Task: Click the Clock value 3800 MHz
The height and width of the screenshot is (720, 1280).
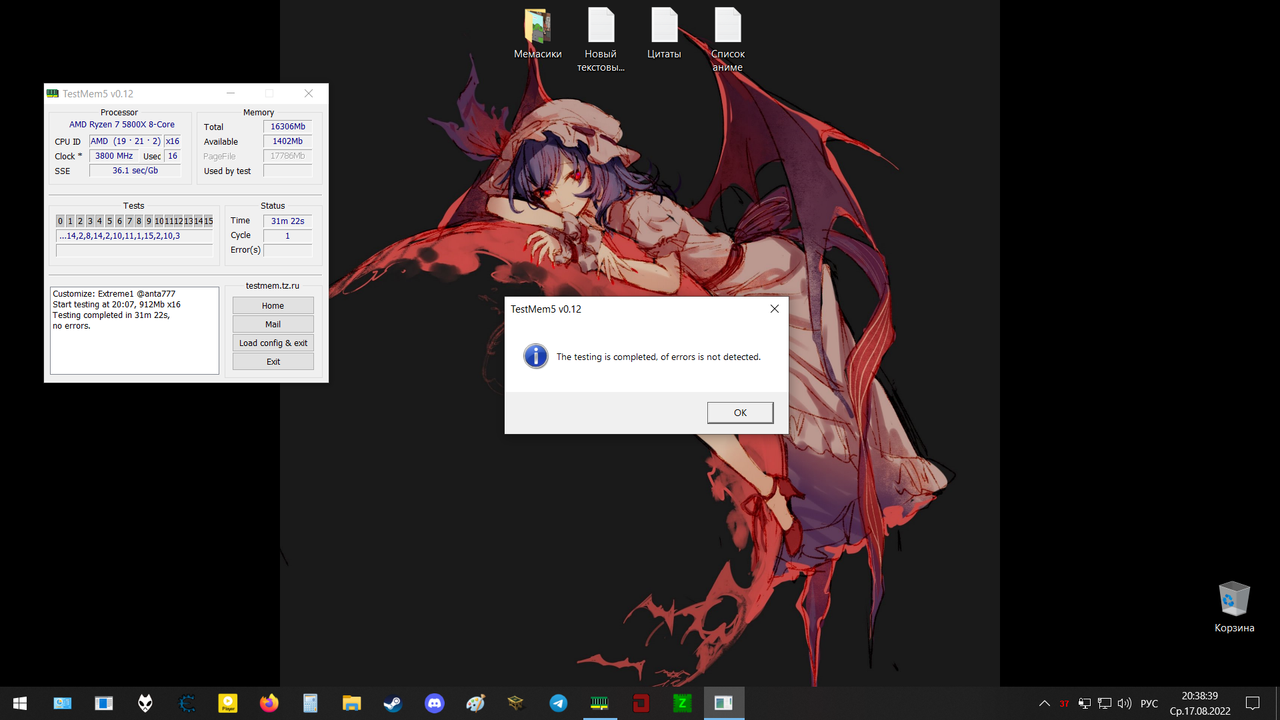Action: 114,156
